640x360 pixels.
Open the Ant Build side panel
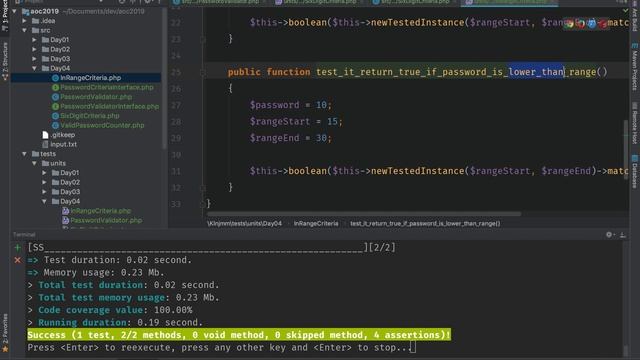(x=635, y=16)
